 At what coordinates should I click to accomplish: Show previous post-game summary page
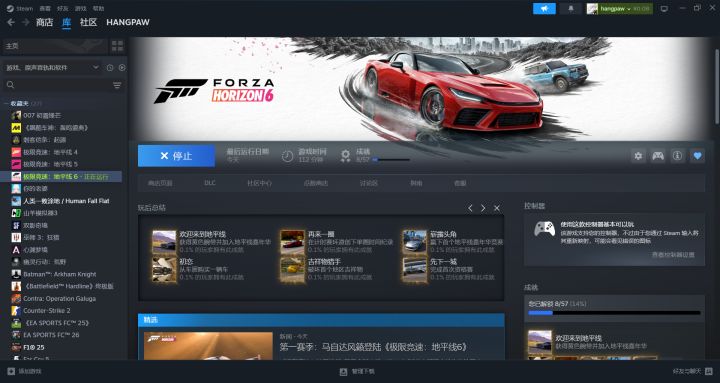point(470,208)
